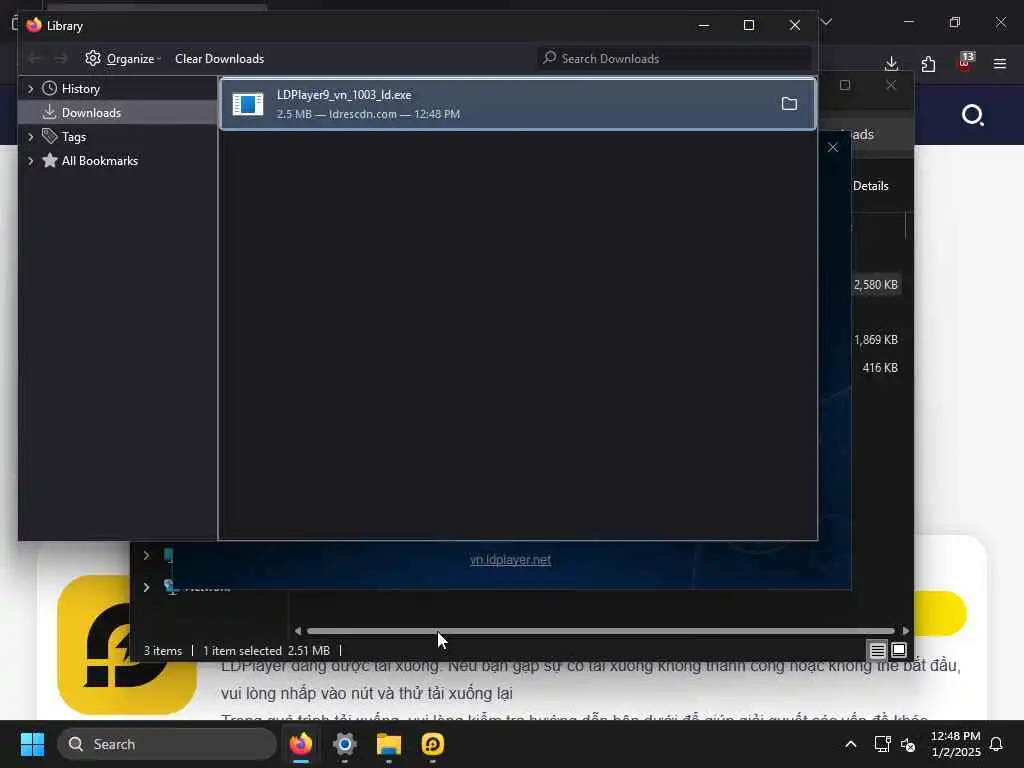Open File Explorer from taskbar
Image resolution: width=1024 pixels, height=768 pixels.
[x=389, y=744]
